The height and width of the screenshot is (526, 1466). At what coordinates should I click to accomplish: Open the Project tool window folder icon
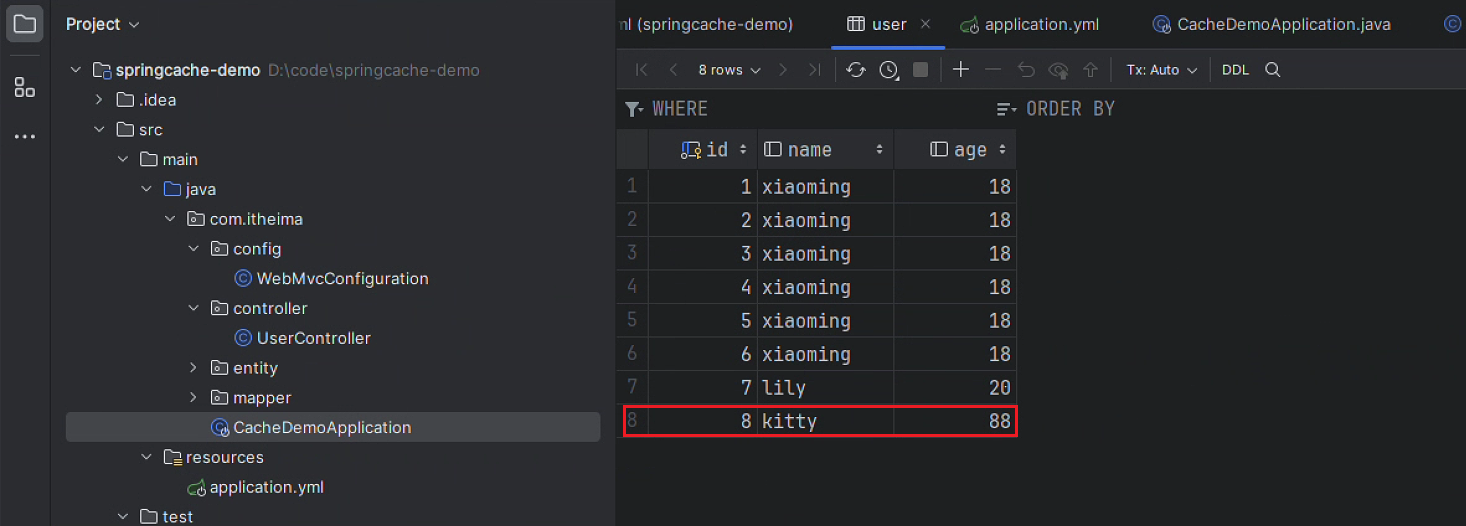tap(25, 24)
